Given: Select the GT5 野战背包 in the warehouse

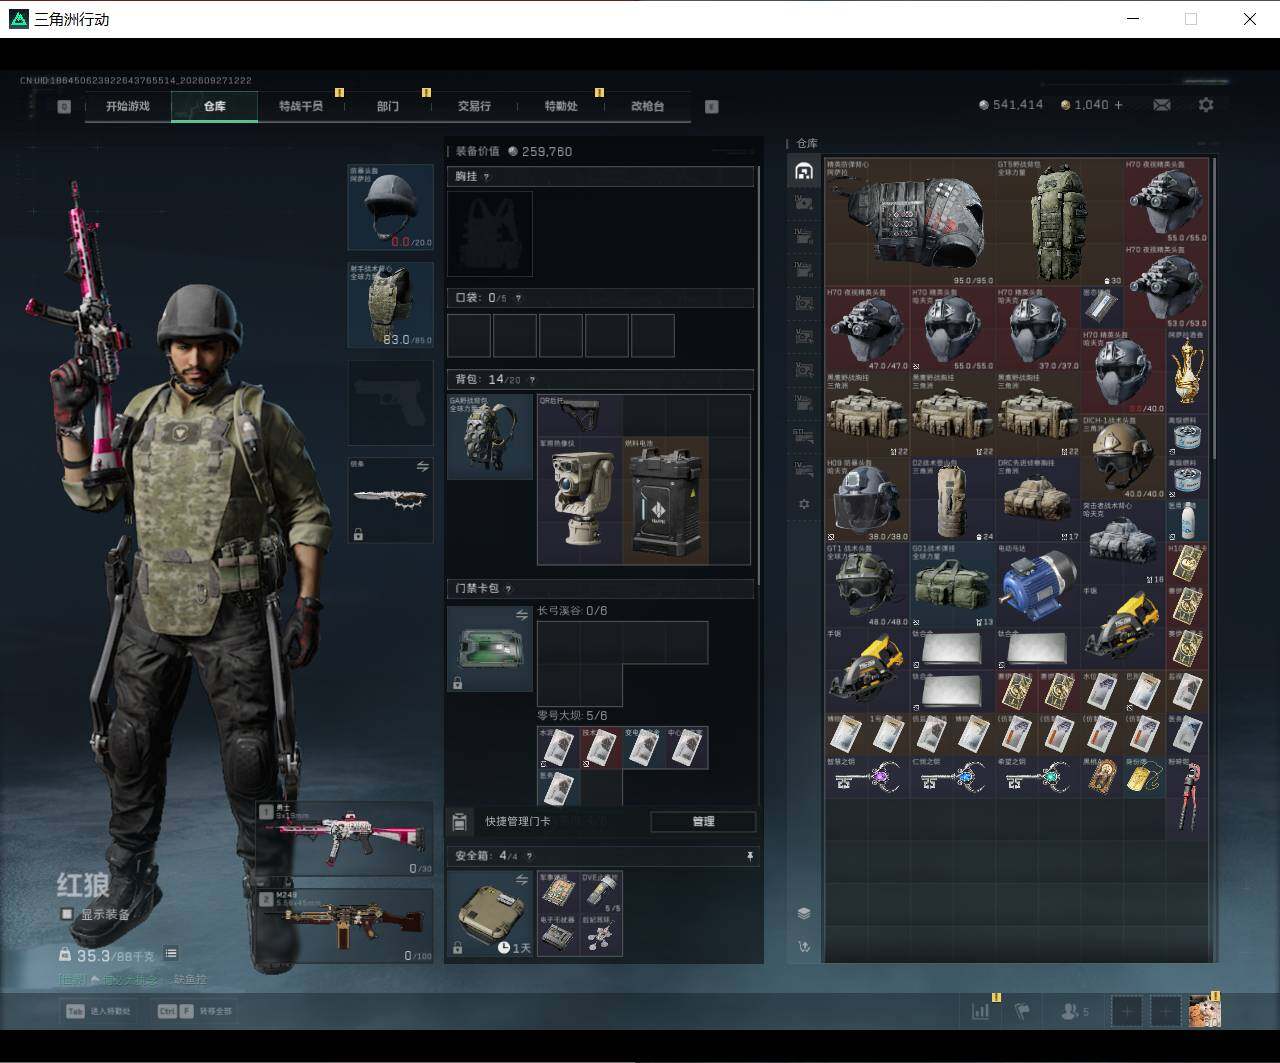Looking at the screenshot, I should (x=1059, y=221).
